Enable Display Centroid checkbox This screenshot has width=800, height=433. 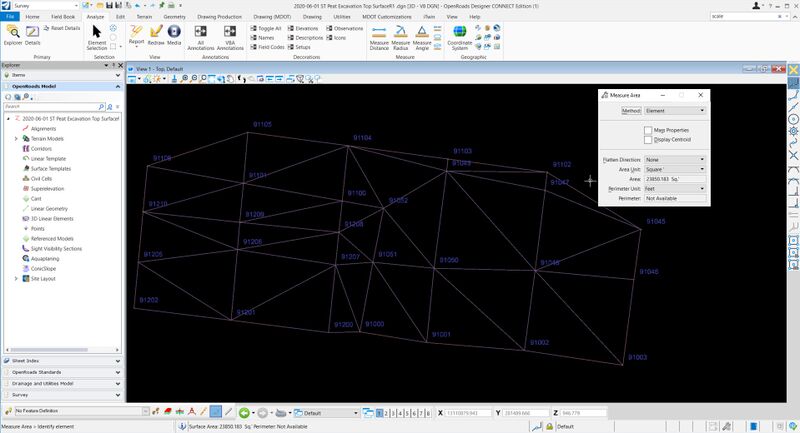click(648, 139)
